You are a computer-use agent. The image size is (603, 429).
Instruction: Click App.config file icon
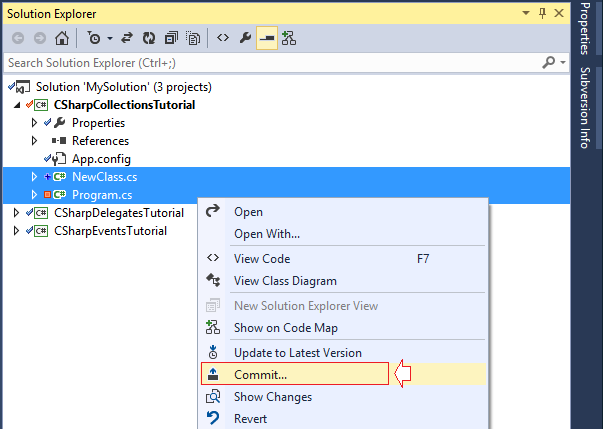pos(60,159)
